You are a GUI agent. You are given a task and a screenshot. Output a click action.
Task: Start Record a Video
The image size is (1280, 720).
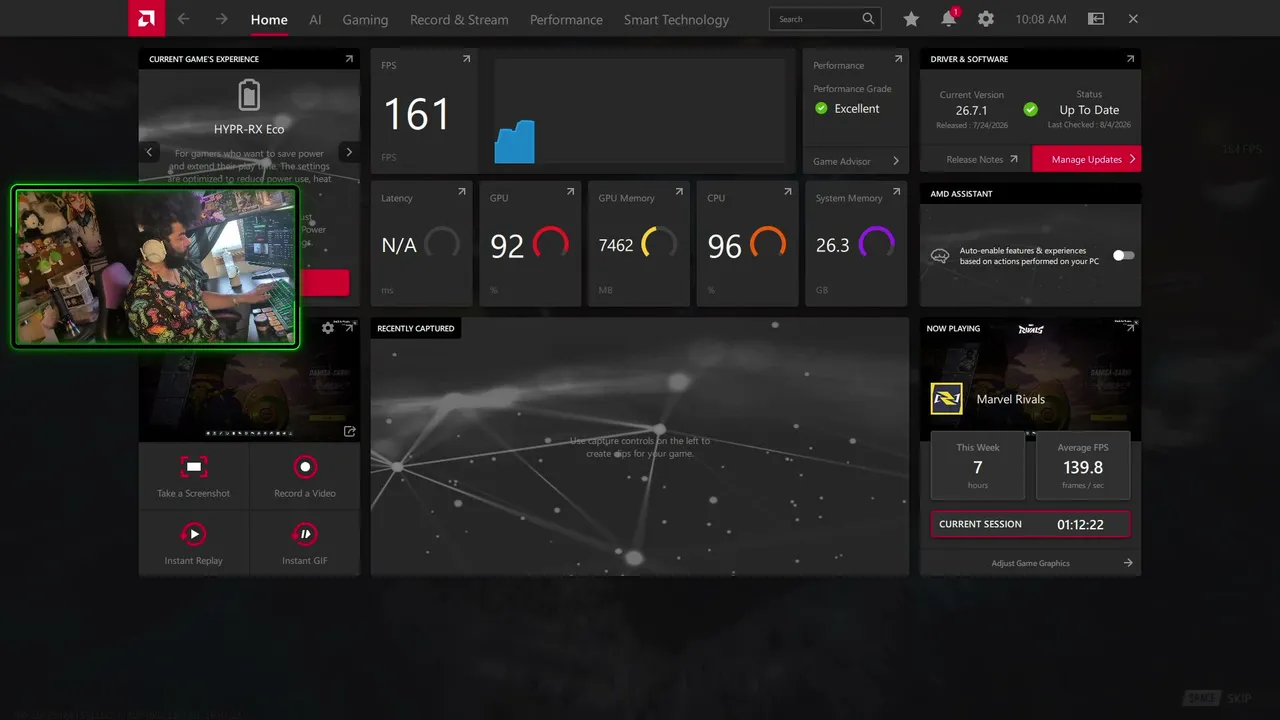pos(305,477)
